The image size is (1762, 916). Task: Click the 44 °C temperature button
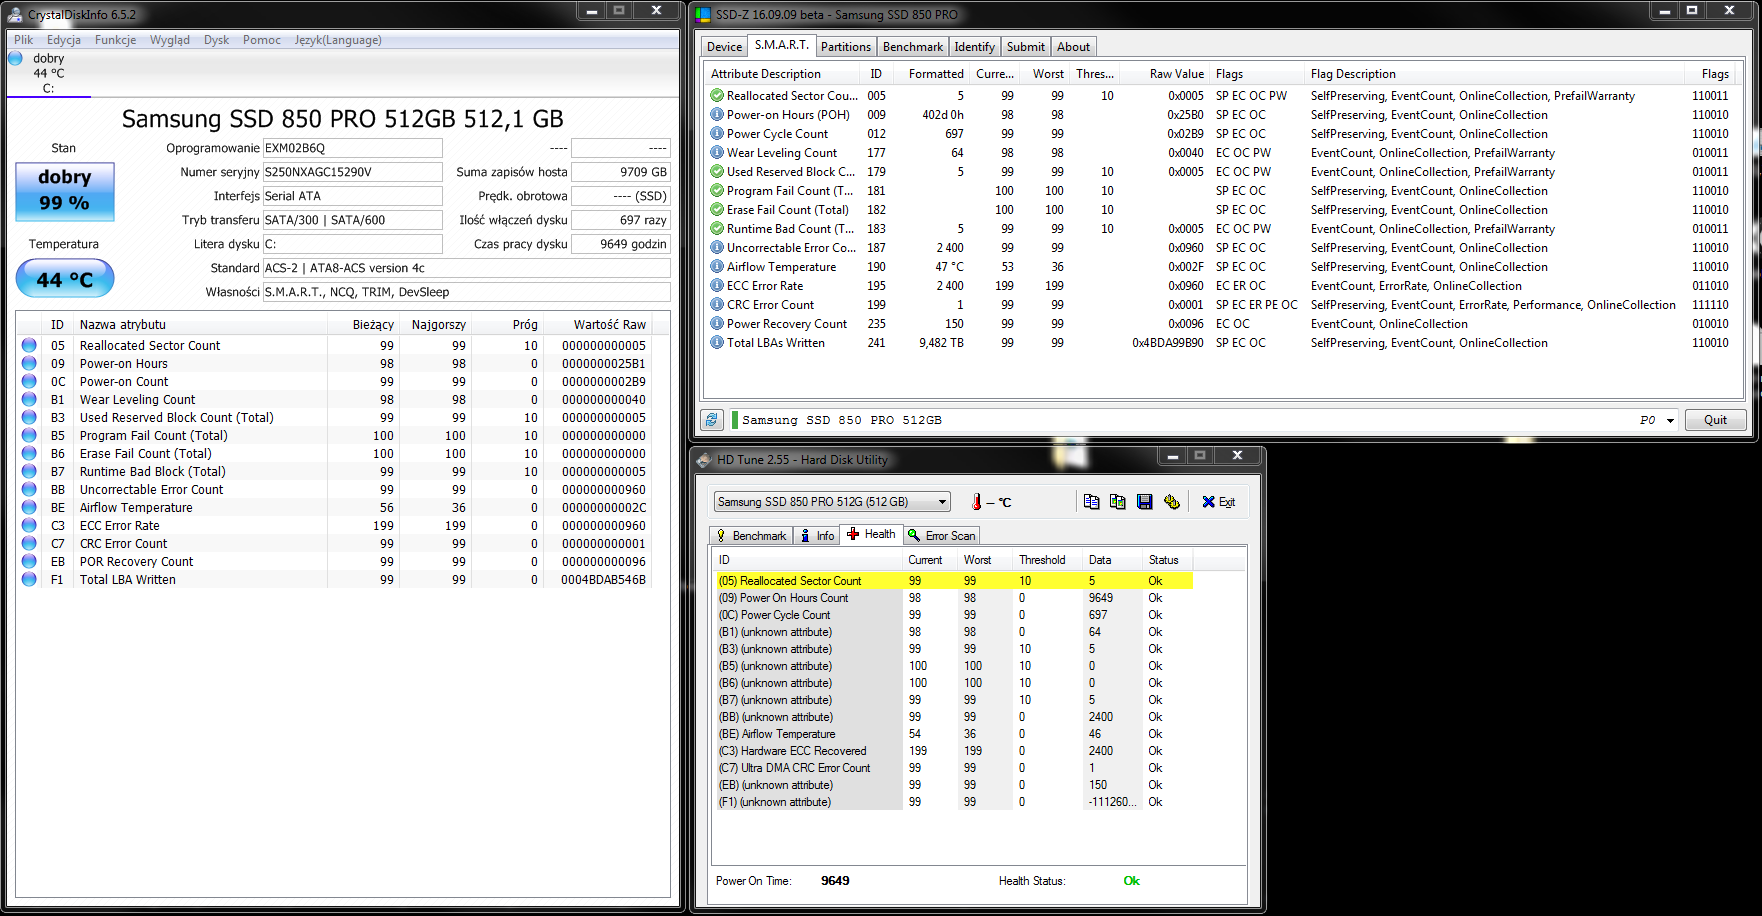pos(65,279)
